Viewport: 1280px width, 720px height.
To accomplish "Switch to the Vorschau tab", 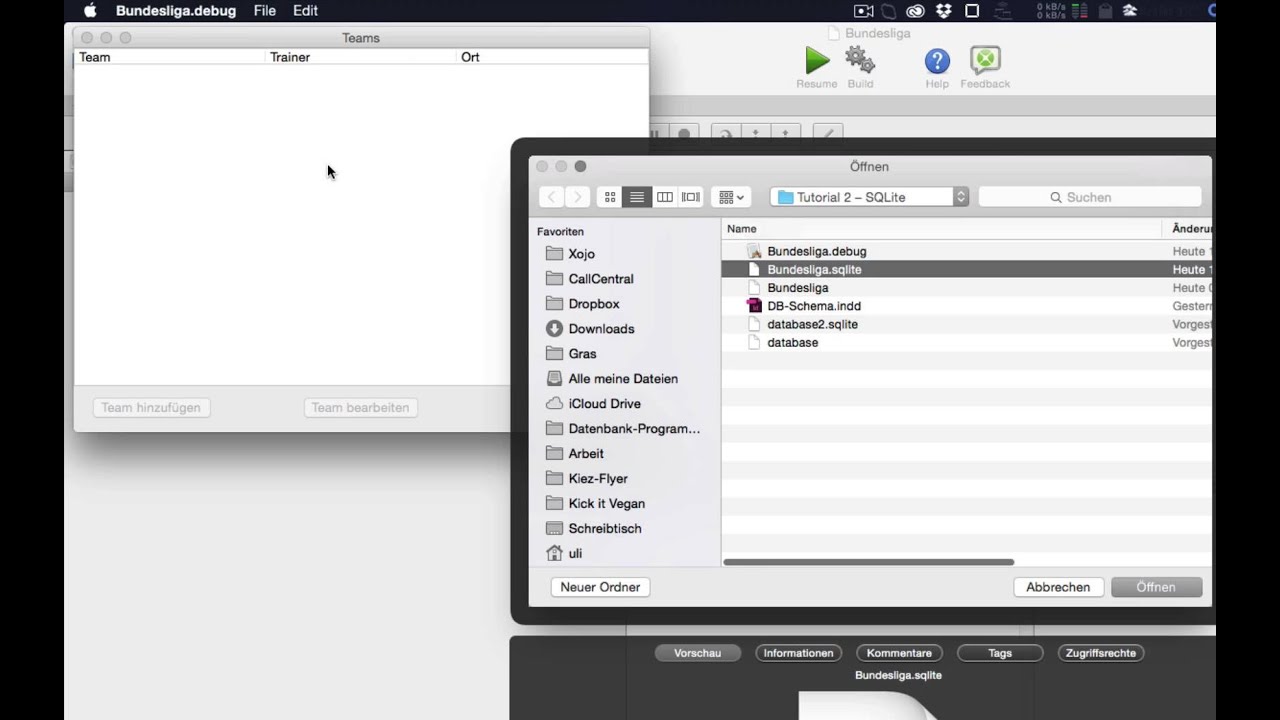I will 698,653.
